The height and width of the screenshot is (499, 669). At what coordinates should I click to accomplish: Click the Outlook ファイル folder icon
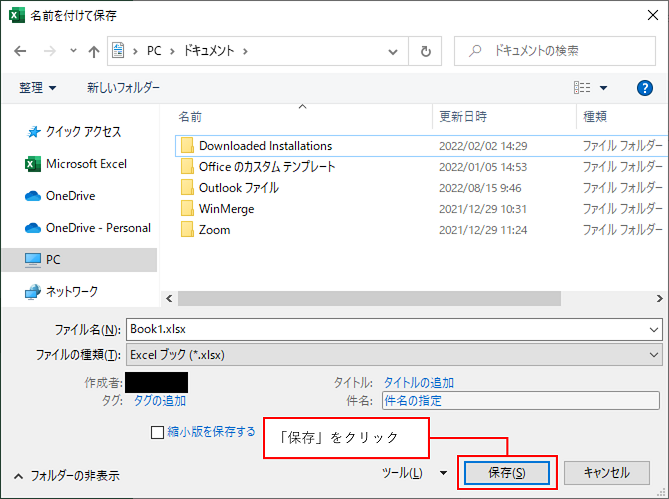coord(187,188)
